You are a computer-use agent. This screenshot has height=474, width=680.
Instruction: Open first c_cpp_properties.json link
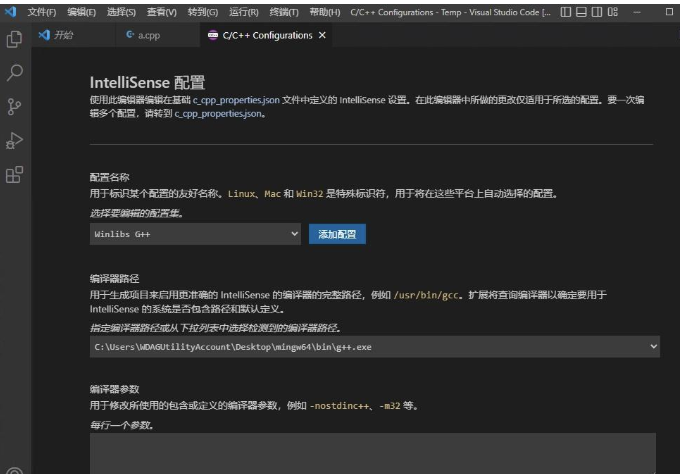(236, 100)
